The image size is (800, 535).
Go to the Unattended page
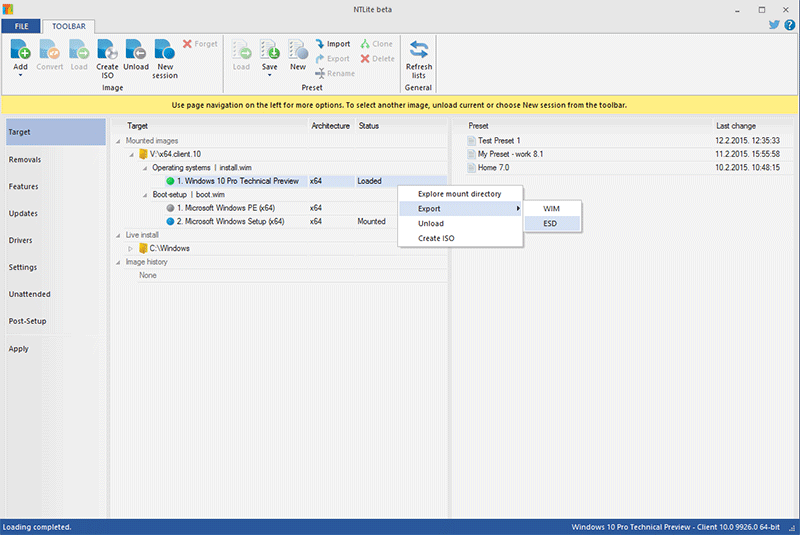coord(29,294)
